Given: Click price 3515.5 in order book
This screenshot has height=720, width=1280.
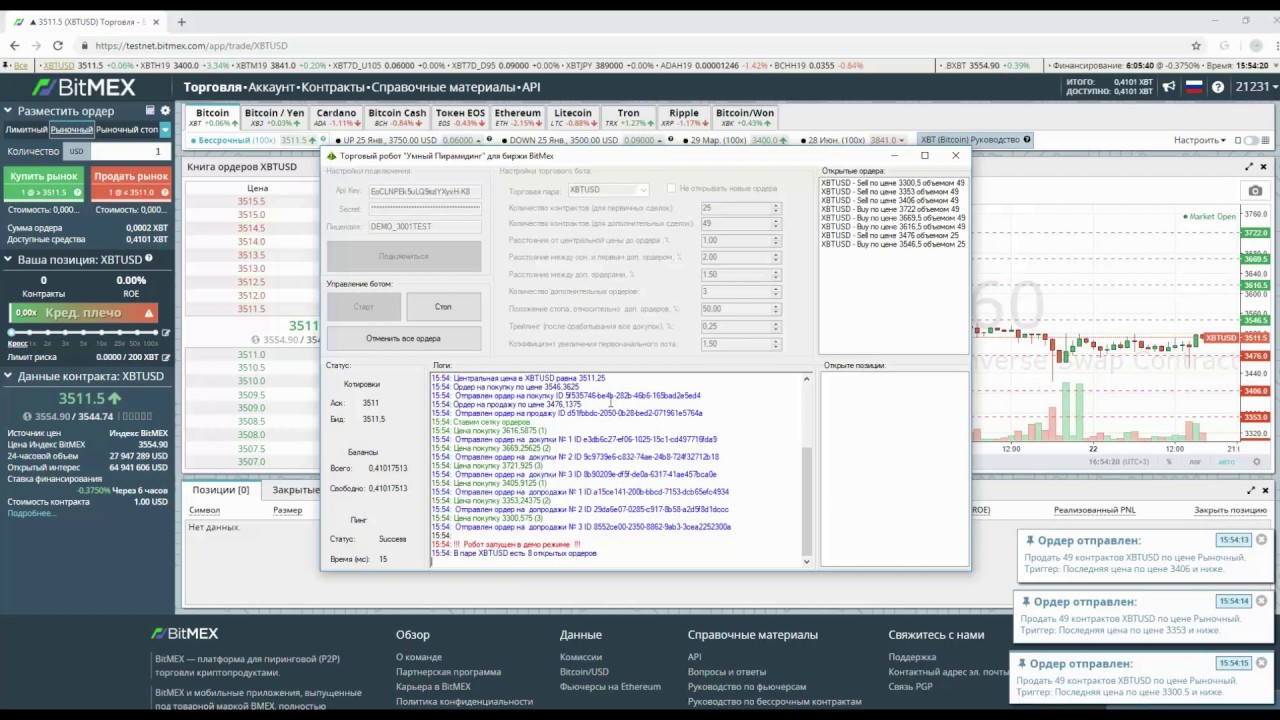Looking at the screenshot, I should click(251, 201).
